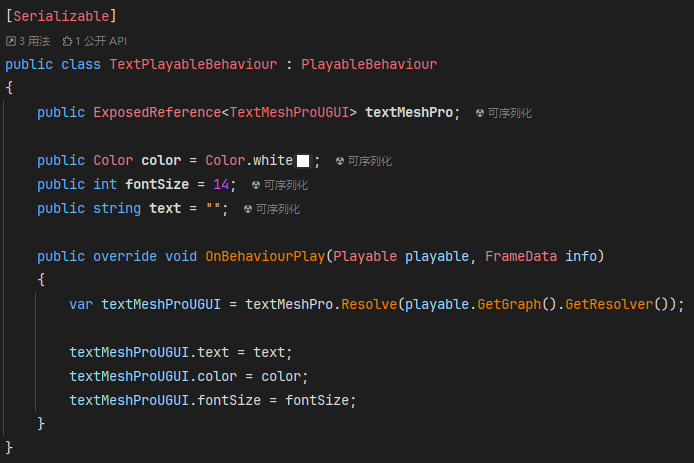The height and width of the screenshot is (463, 694).
Task: Click the serializable icon on the color line
Action: click(340, 161)
